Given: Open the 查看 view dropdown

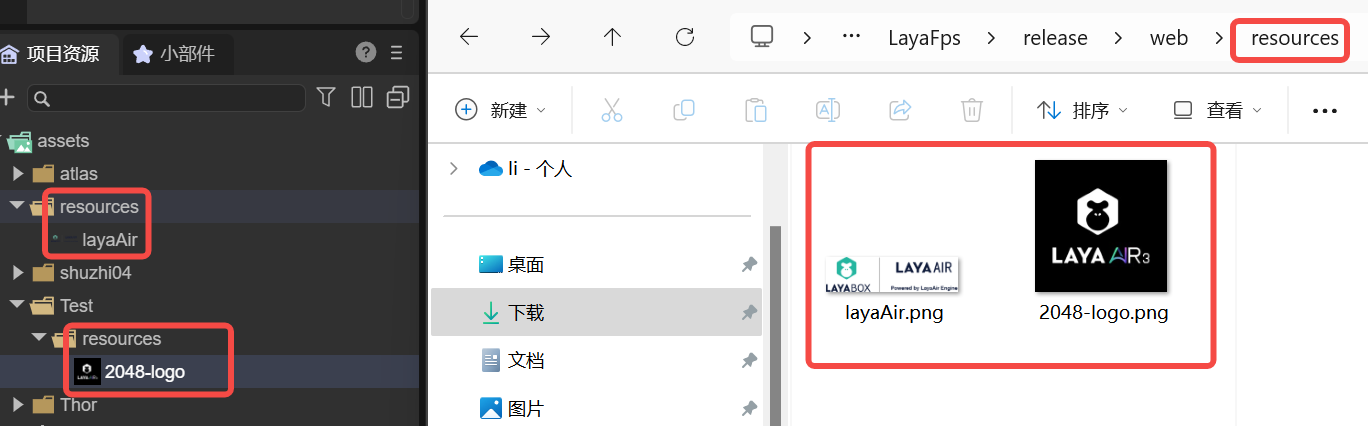Looking at the screenshot, I should click(x=1217, y=110).
